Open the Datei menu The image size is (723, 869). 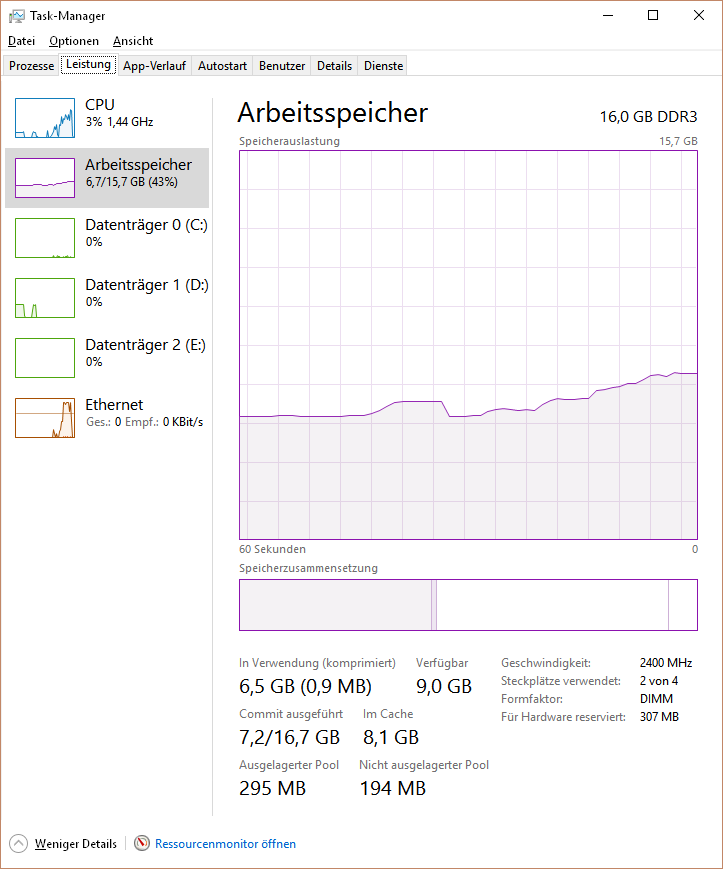coord(22,41)
